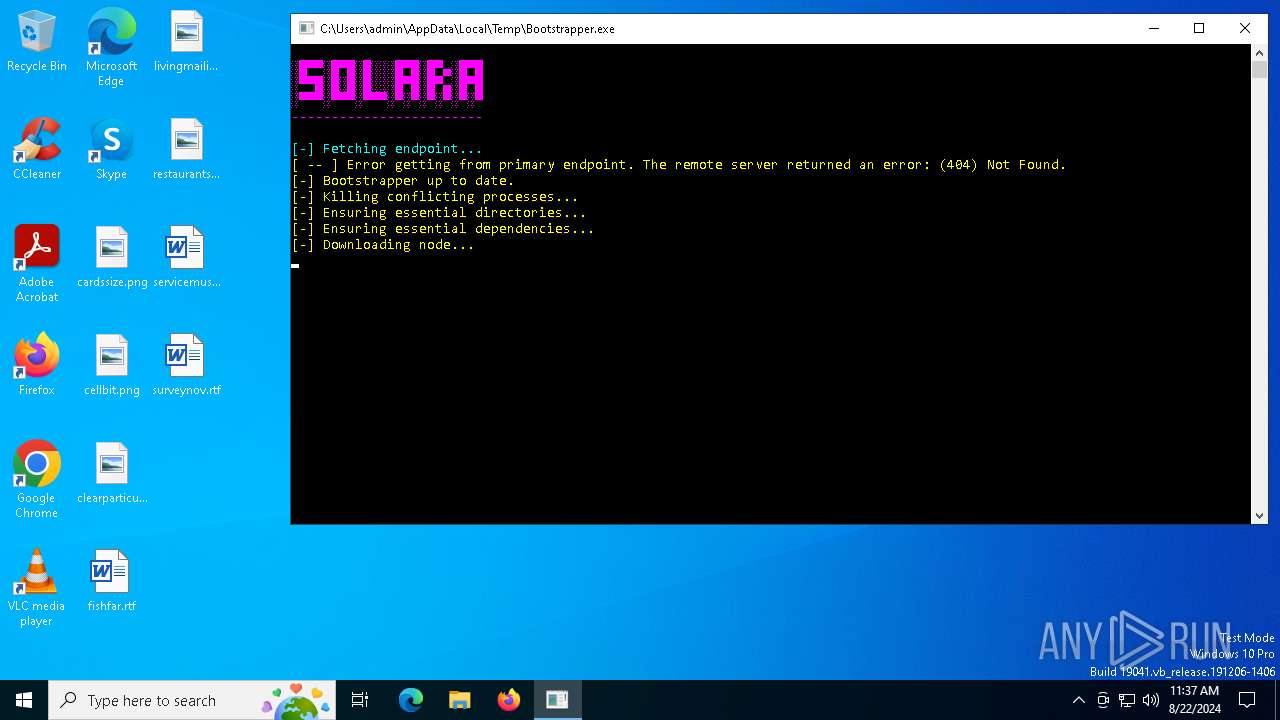
Task: Launch Adobe Acrobat from desktop
Action: tap(37, 264)
